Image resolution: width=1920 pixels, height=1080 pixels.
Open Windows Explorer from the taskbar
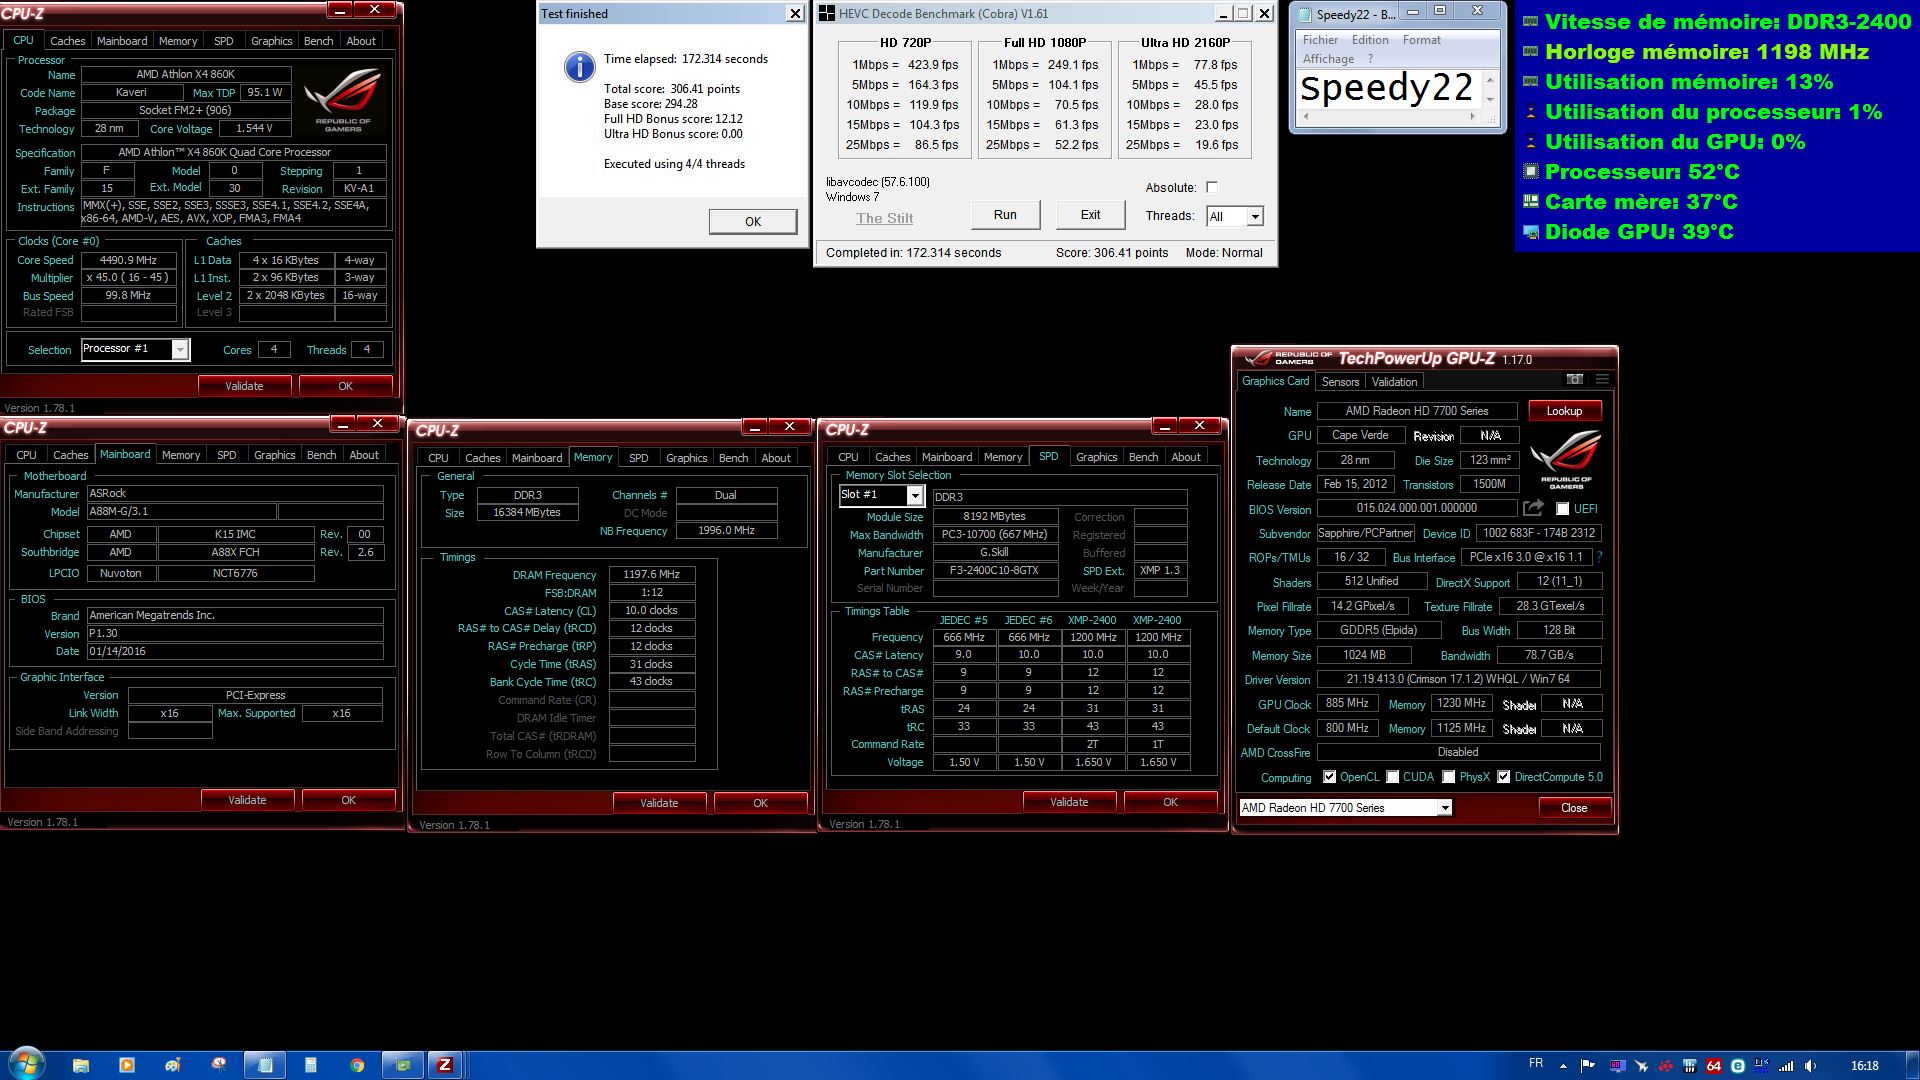tap(81, 1065)
